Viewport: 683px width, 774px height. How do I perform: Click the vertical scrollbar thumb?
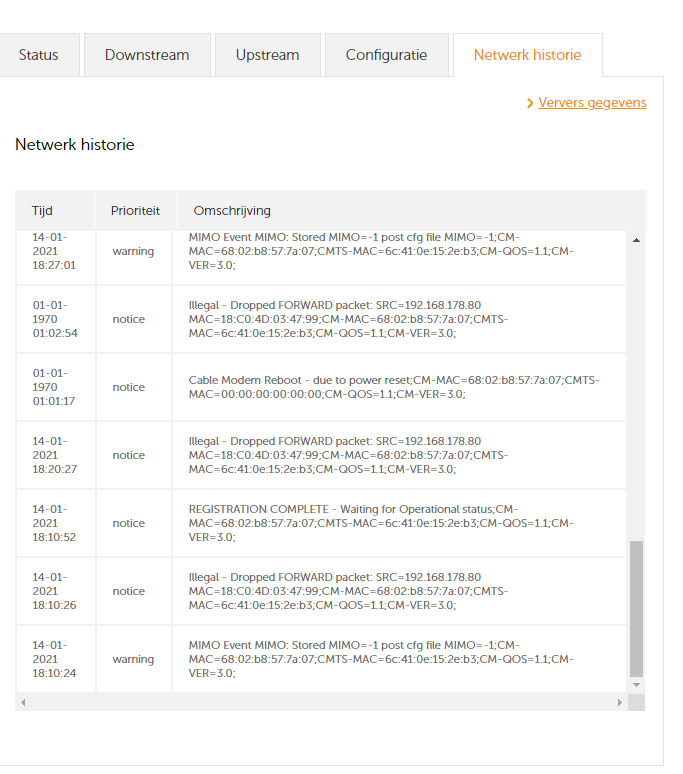point(636,608)
